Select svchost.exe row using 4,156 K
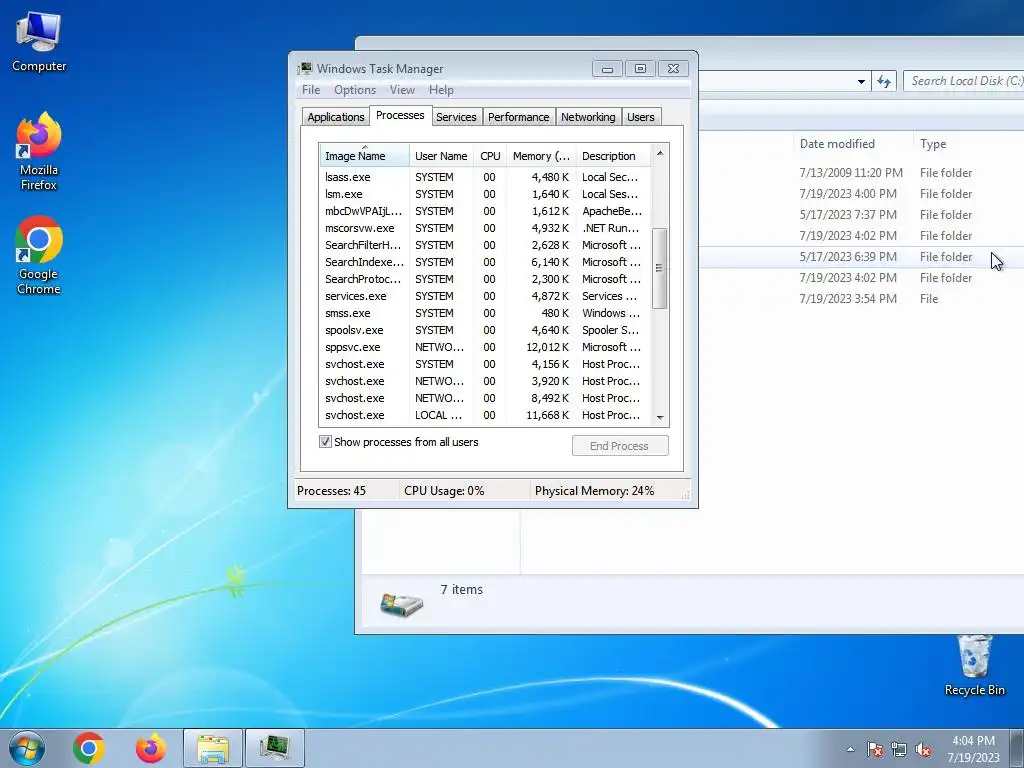 (485, 364)
